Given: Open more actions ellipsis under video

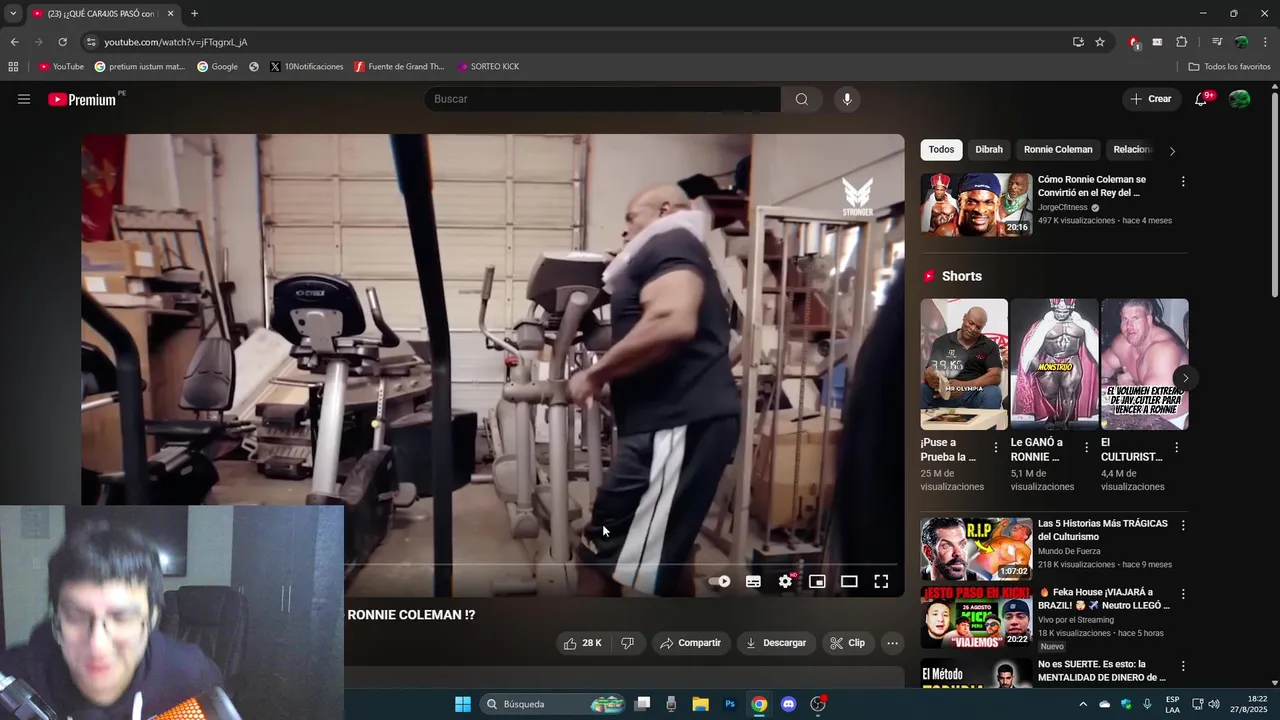Looking at the screenshot, I should (893, 643).
